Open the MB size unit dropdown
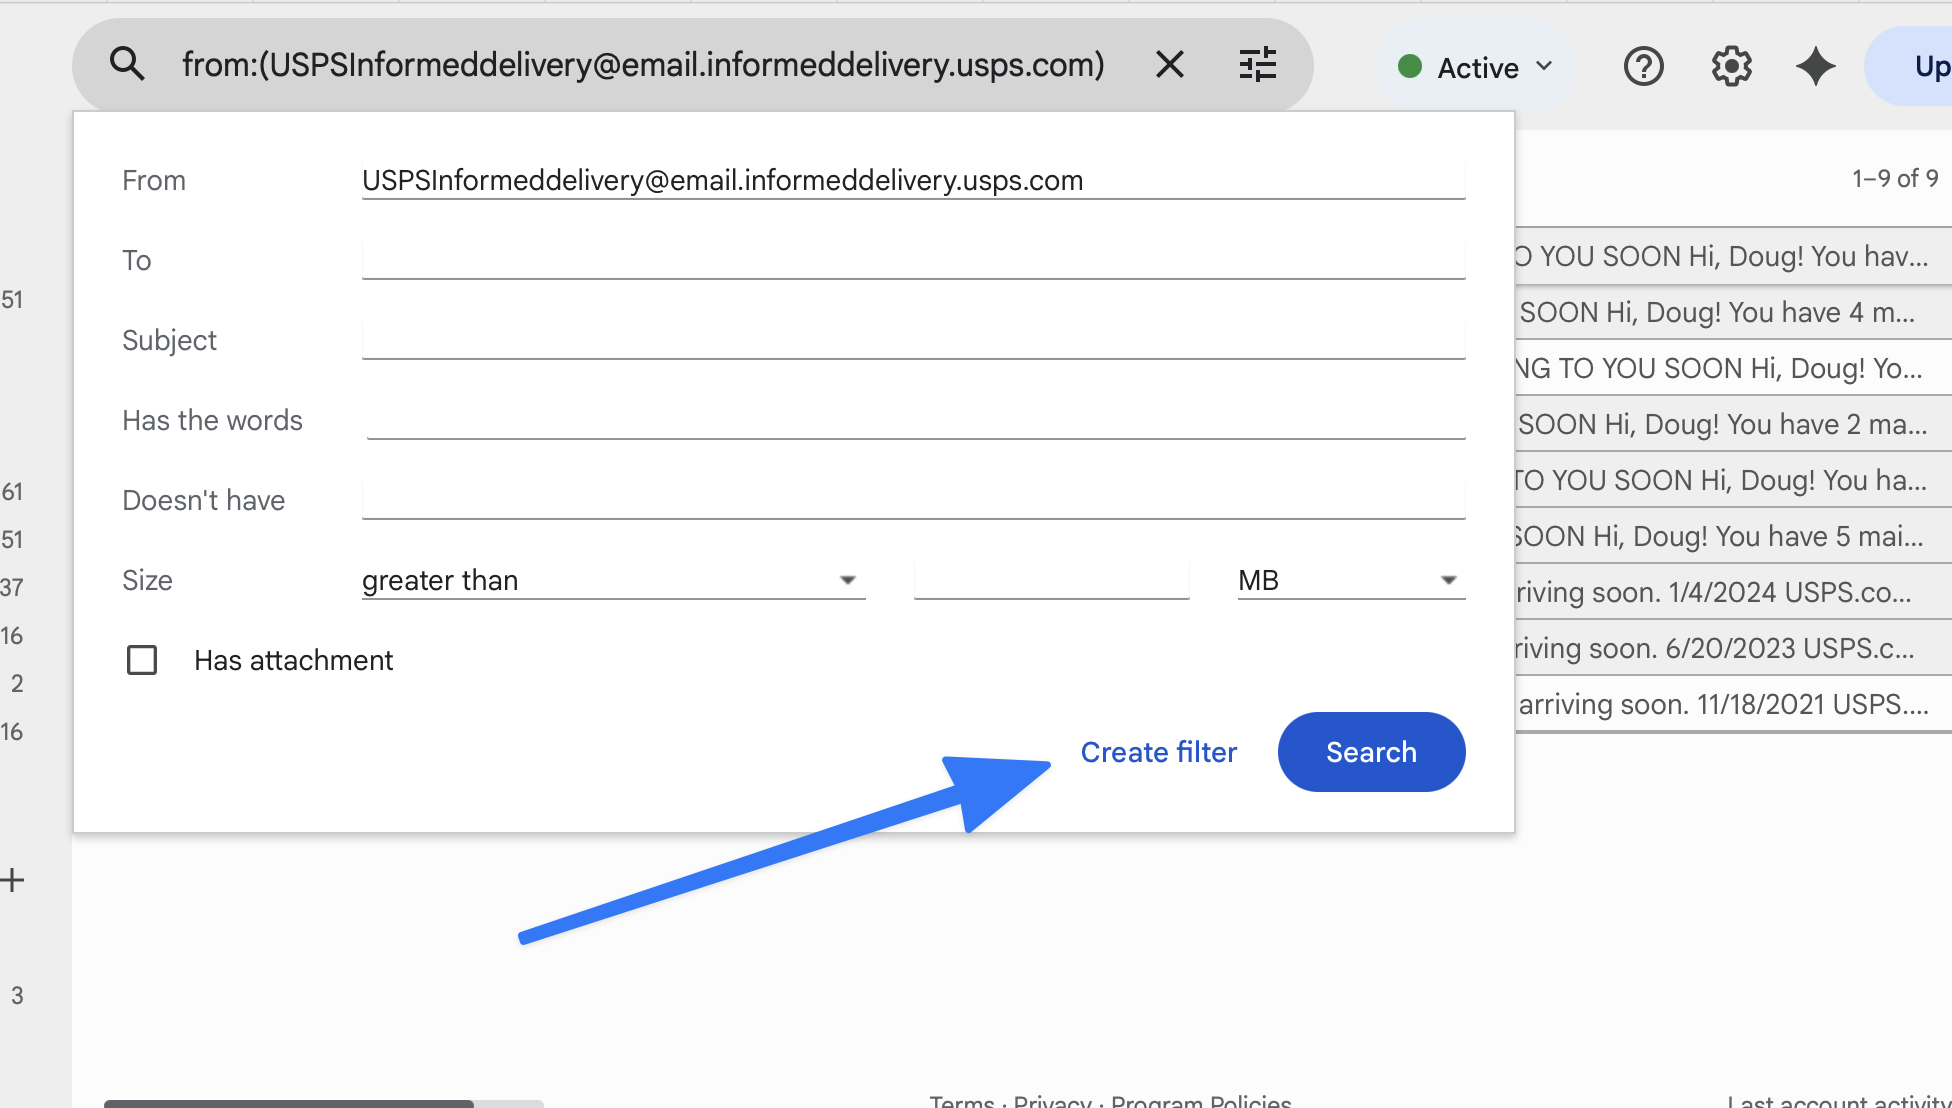The width and height of the screenshot is (1952, 1108). [1449, 580]
